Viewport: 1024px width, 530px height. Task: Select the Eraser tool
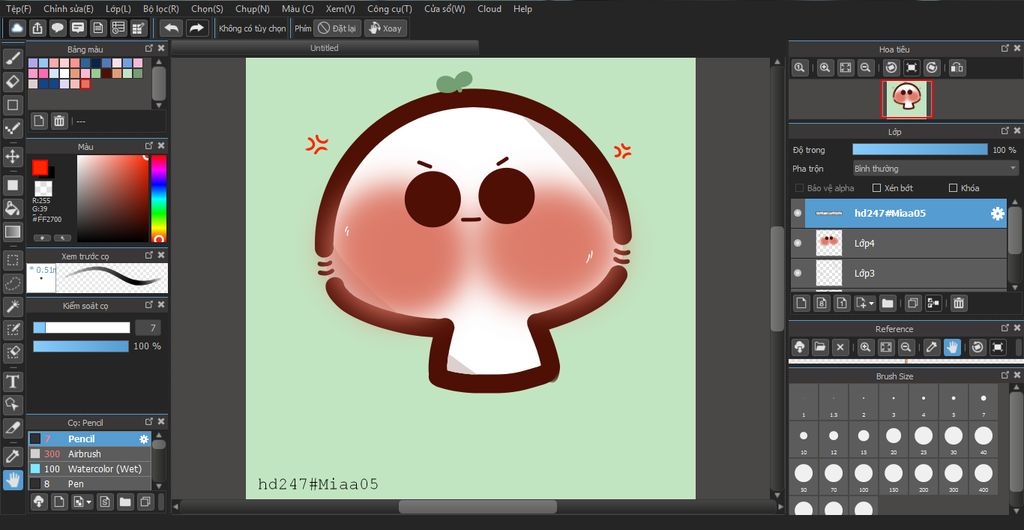tap(13, 82)
